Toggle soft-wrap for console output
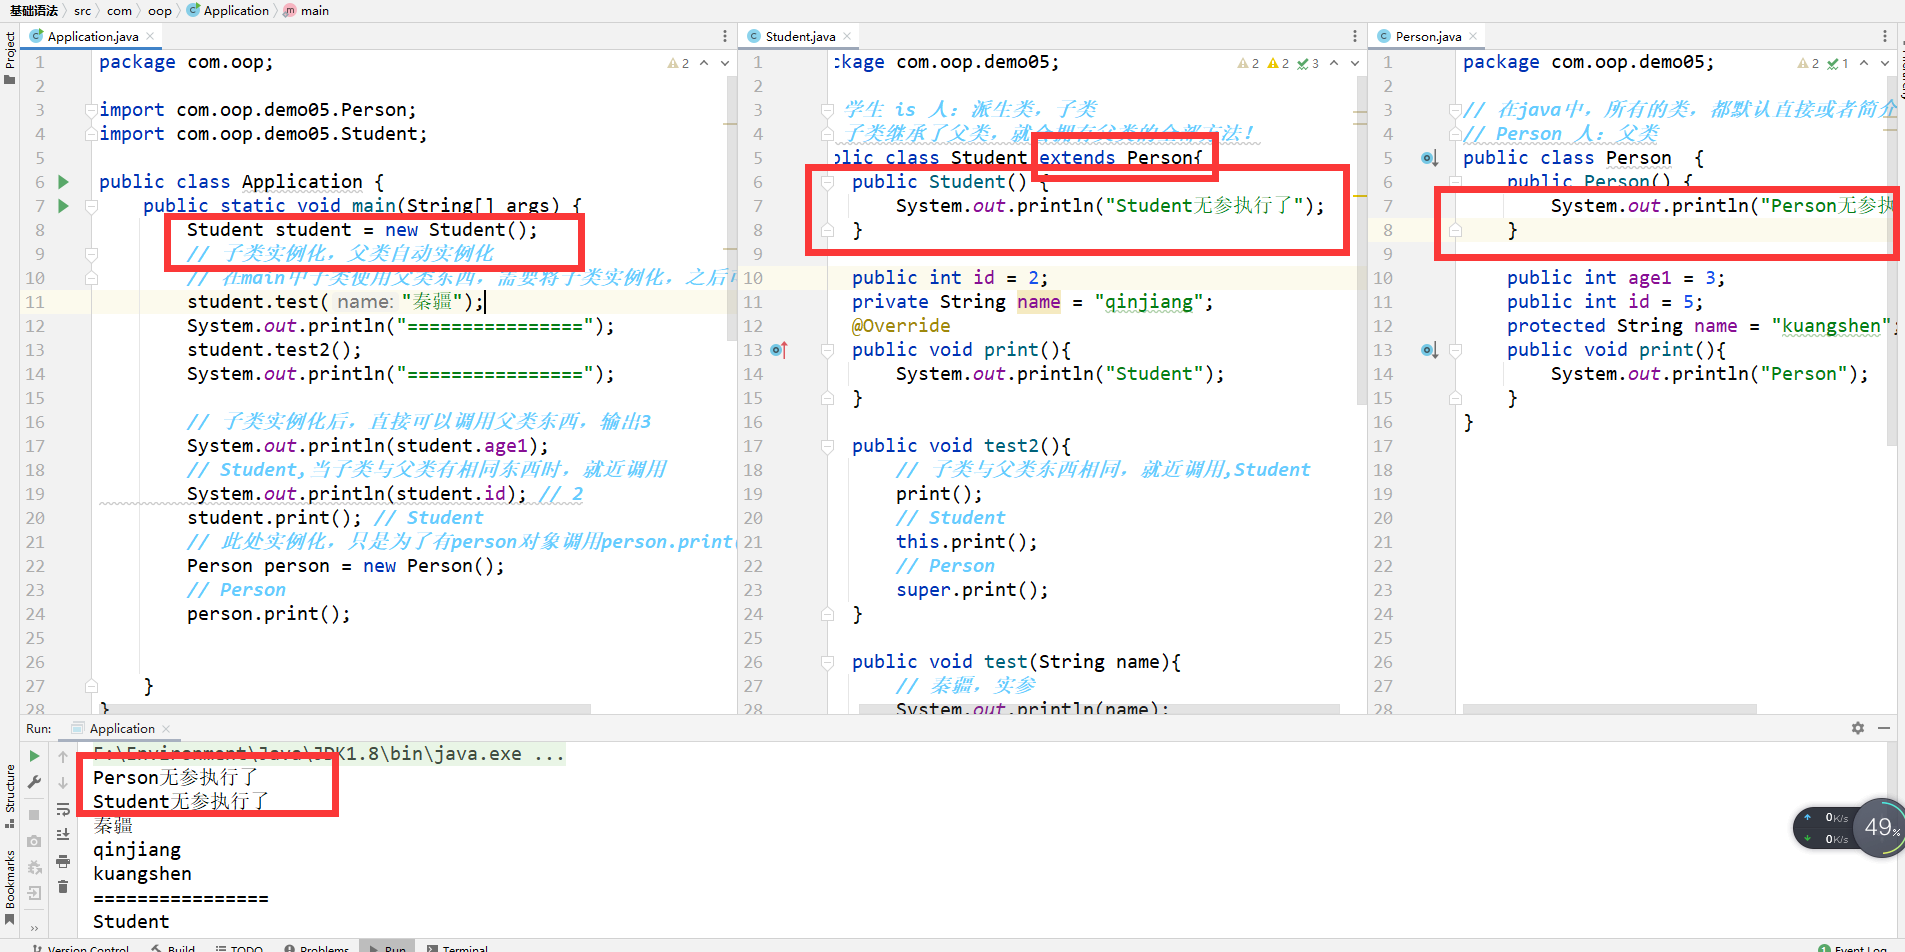 [x=63, y=809]
